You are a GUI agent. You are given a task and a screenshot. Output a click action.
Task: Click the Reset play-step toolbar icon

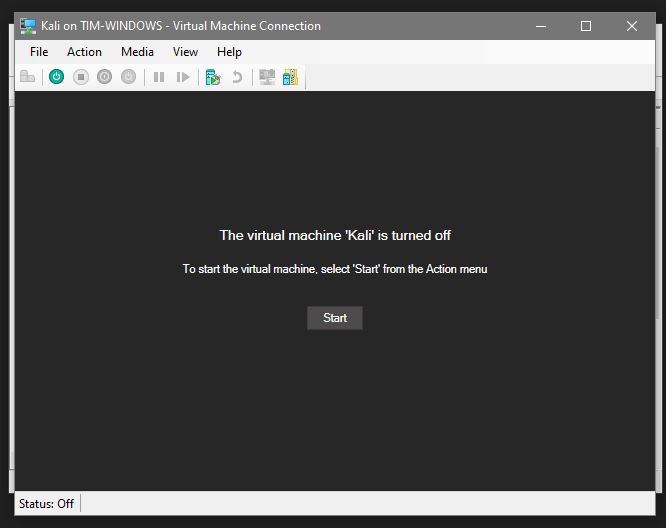183,77
